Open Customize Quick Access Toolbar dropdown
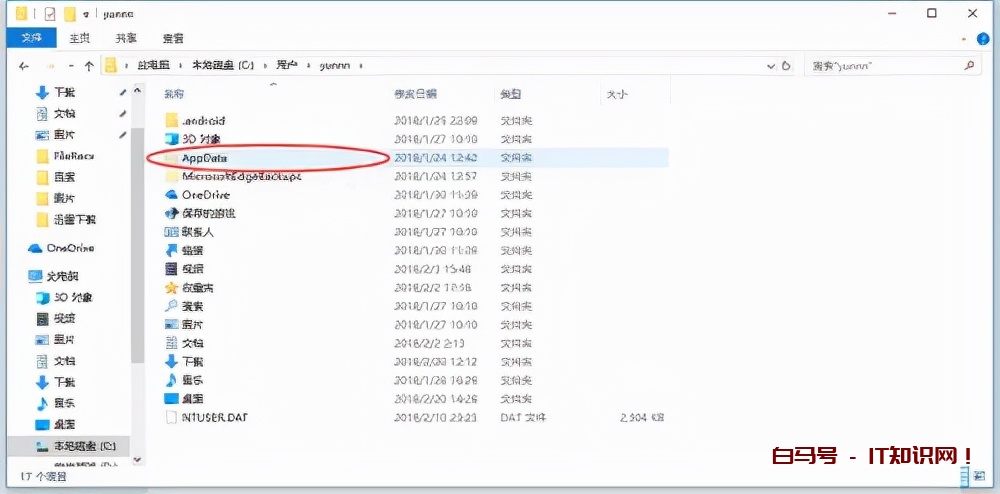This screenshot has width=1000, height=494. (x=85, y=14)
